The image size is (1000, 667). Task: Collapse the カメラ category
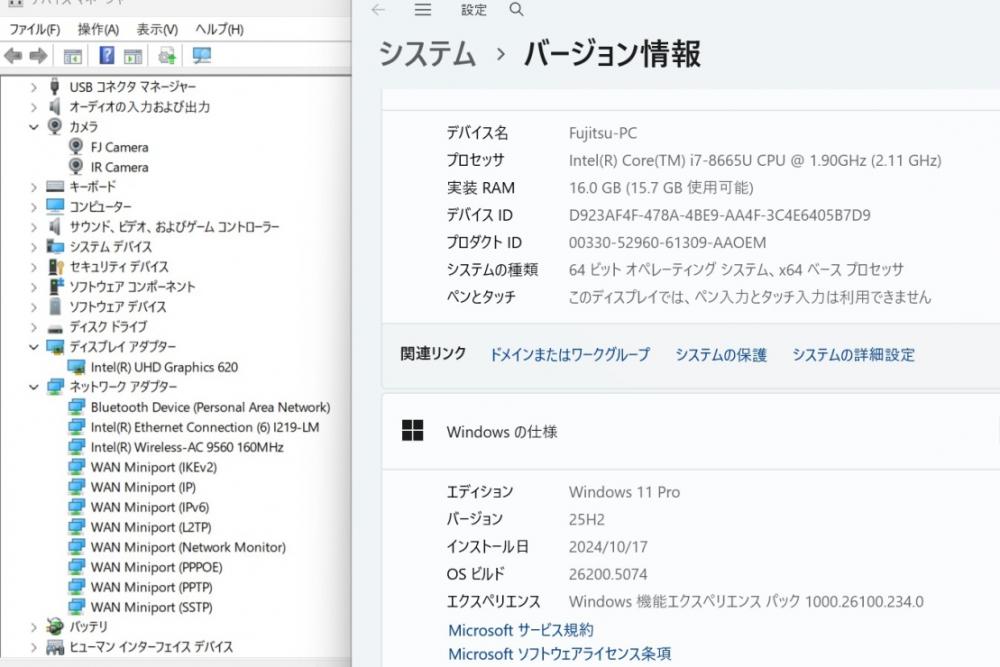click(x=34, y=127)
